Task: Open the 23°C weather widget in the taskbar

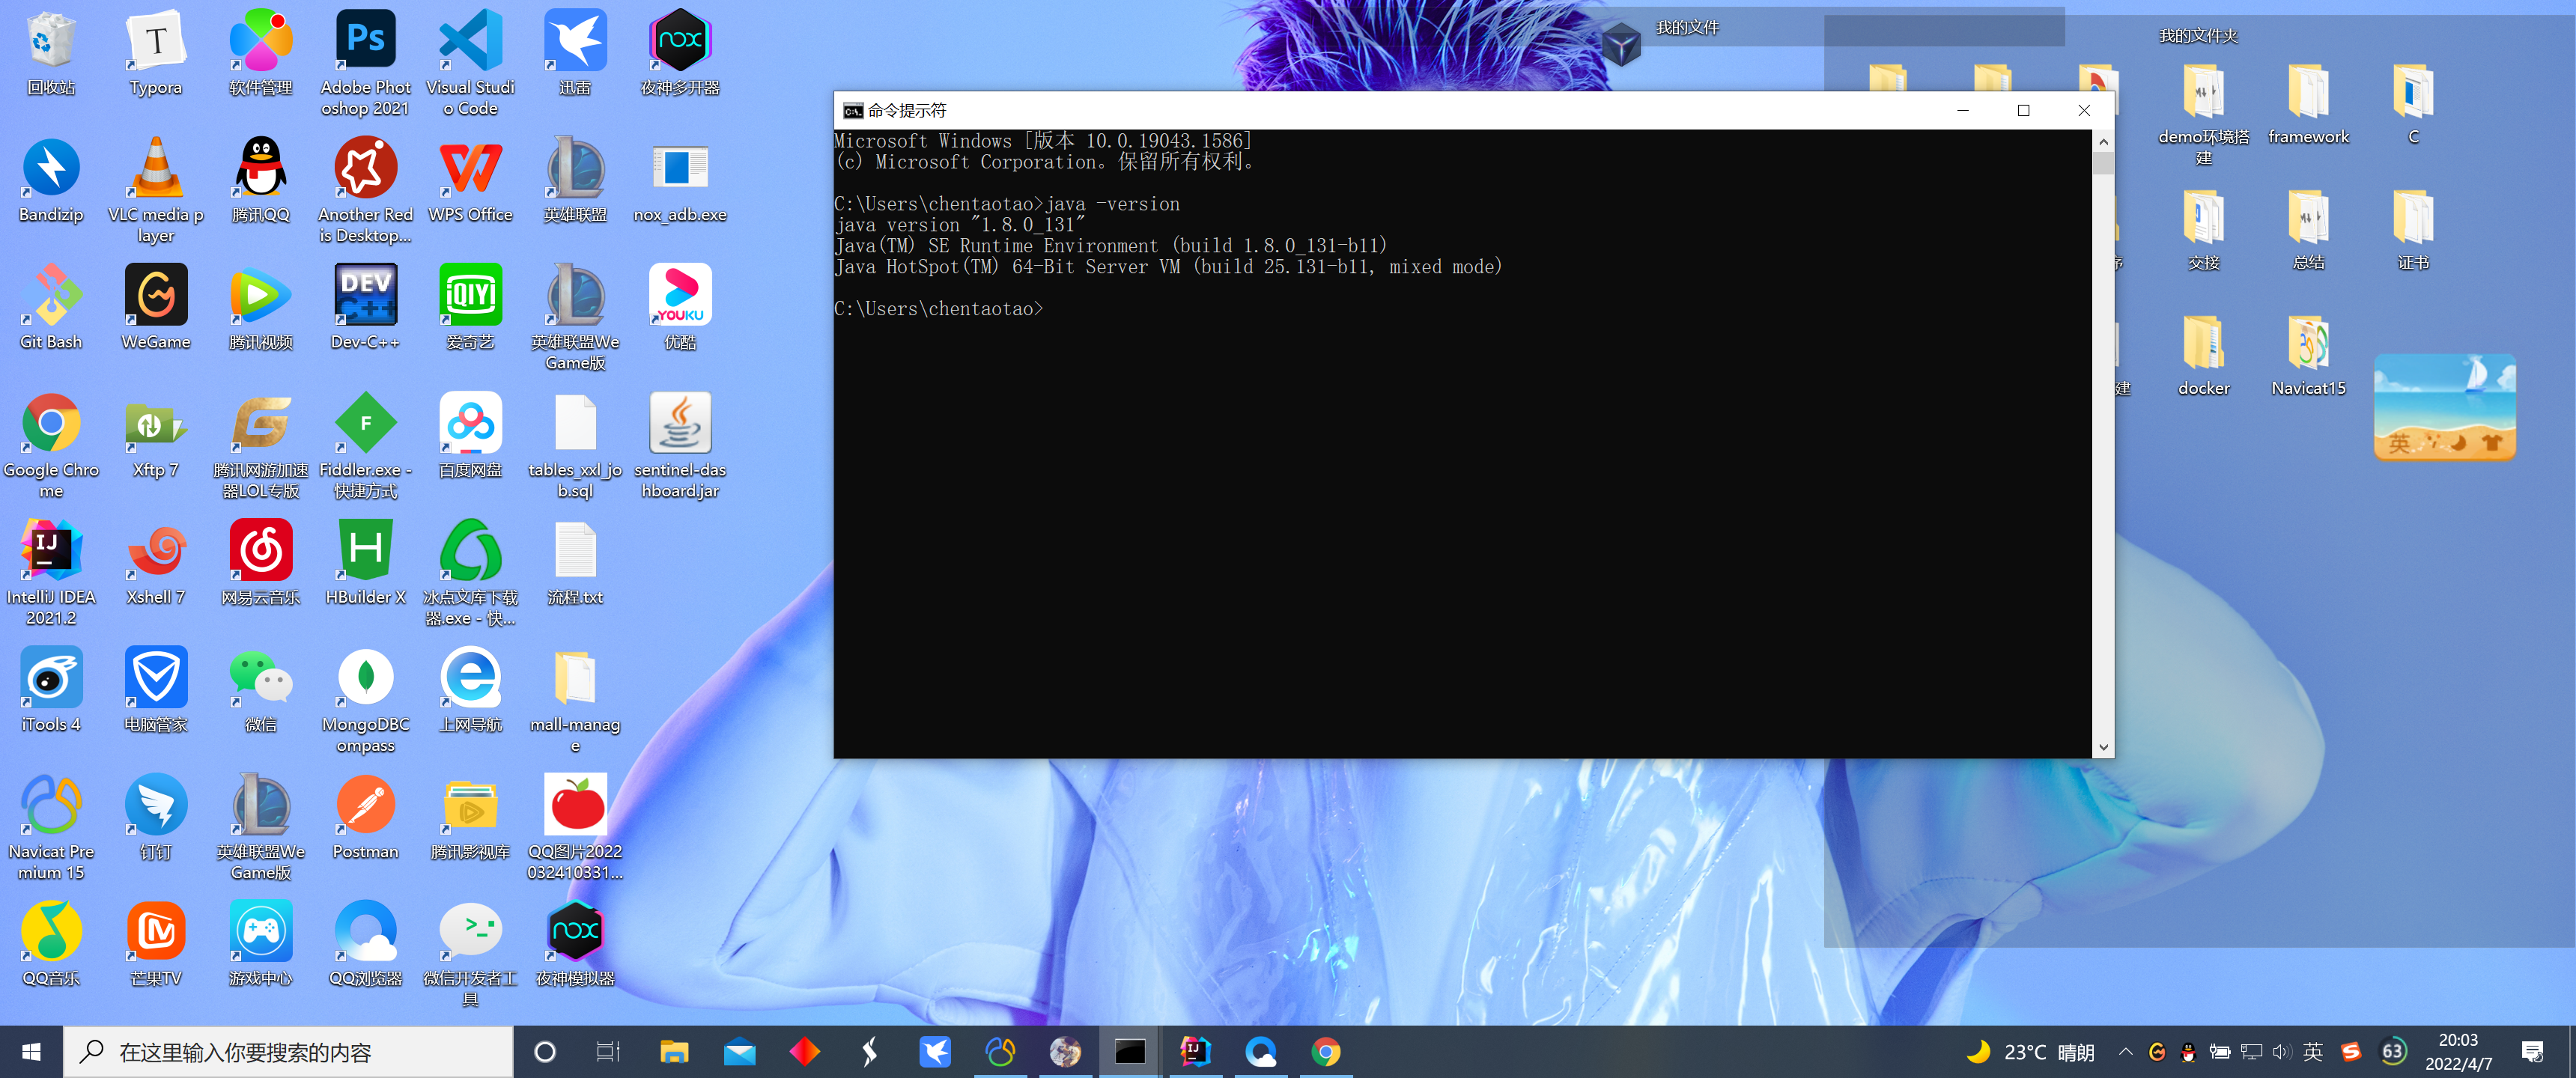Action: point(2030,1052)
